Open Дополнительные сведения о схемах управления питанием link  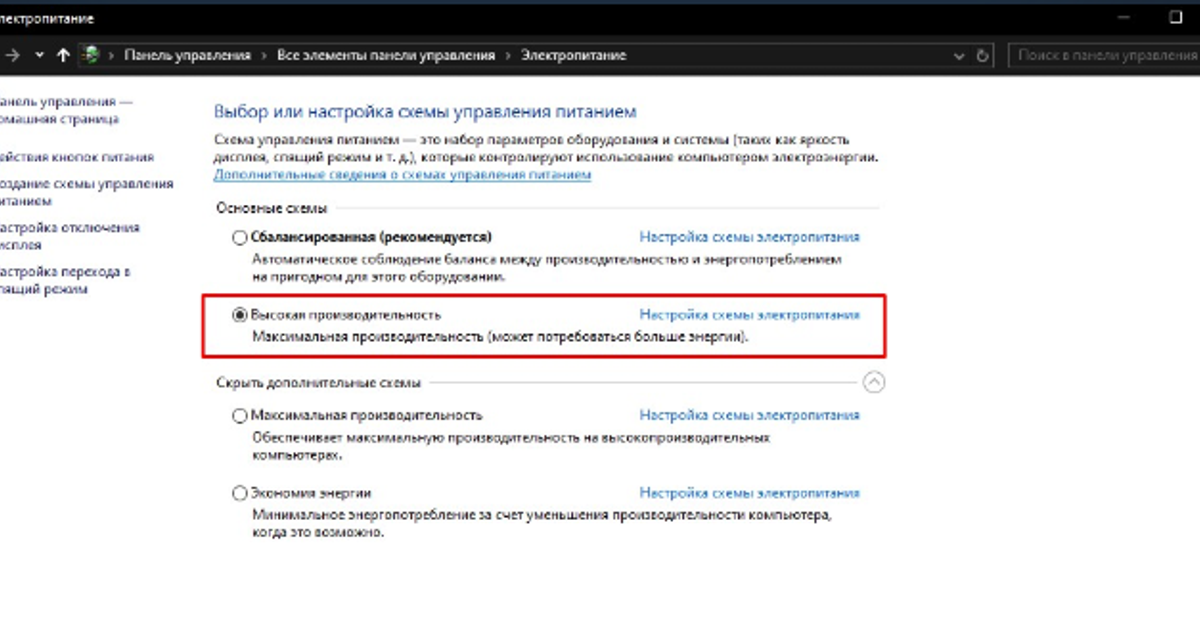[x=402, y=175]
